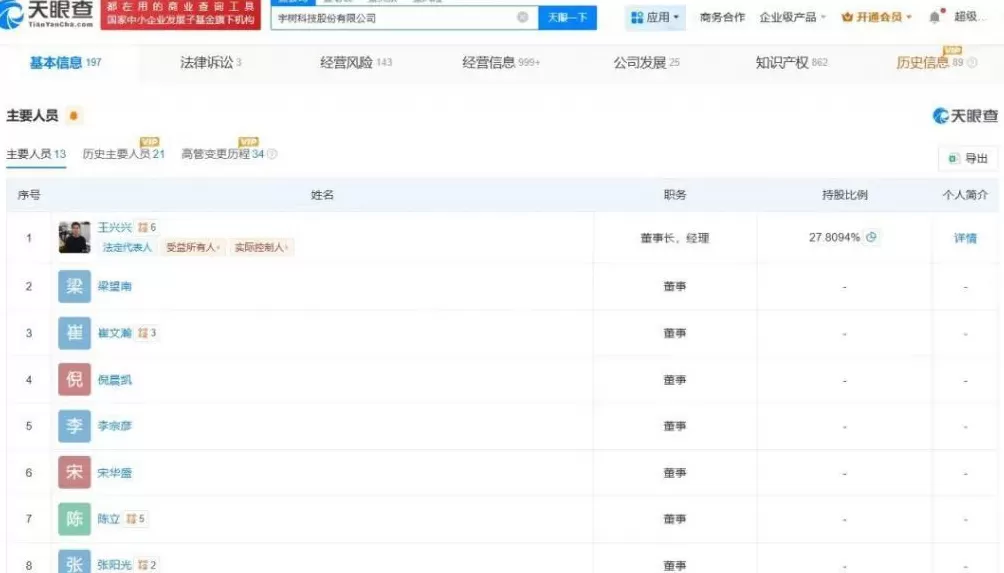This screenshot has height=573, width=1004.
Task: Expand the 企业级产品 dropdown
Action: pos(792,17)
